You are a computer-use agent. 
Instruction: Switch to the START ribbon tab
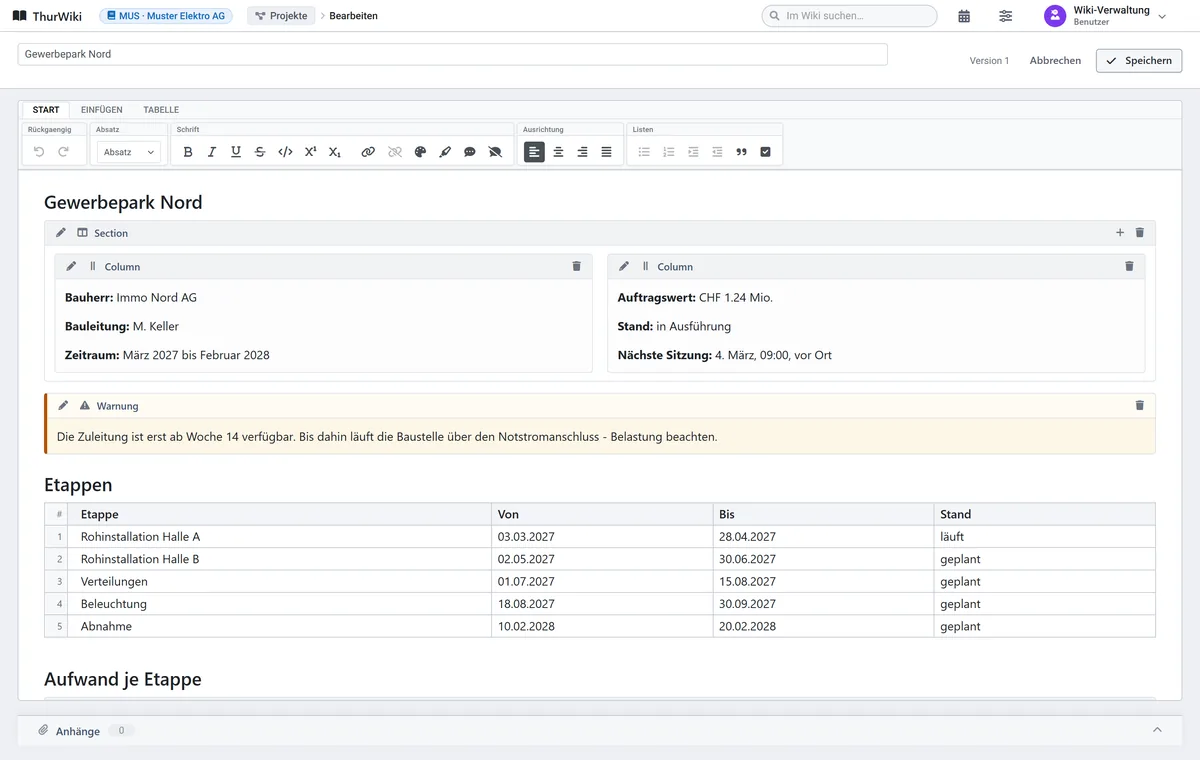(x=46, y=110)
